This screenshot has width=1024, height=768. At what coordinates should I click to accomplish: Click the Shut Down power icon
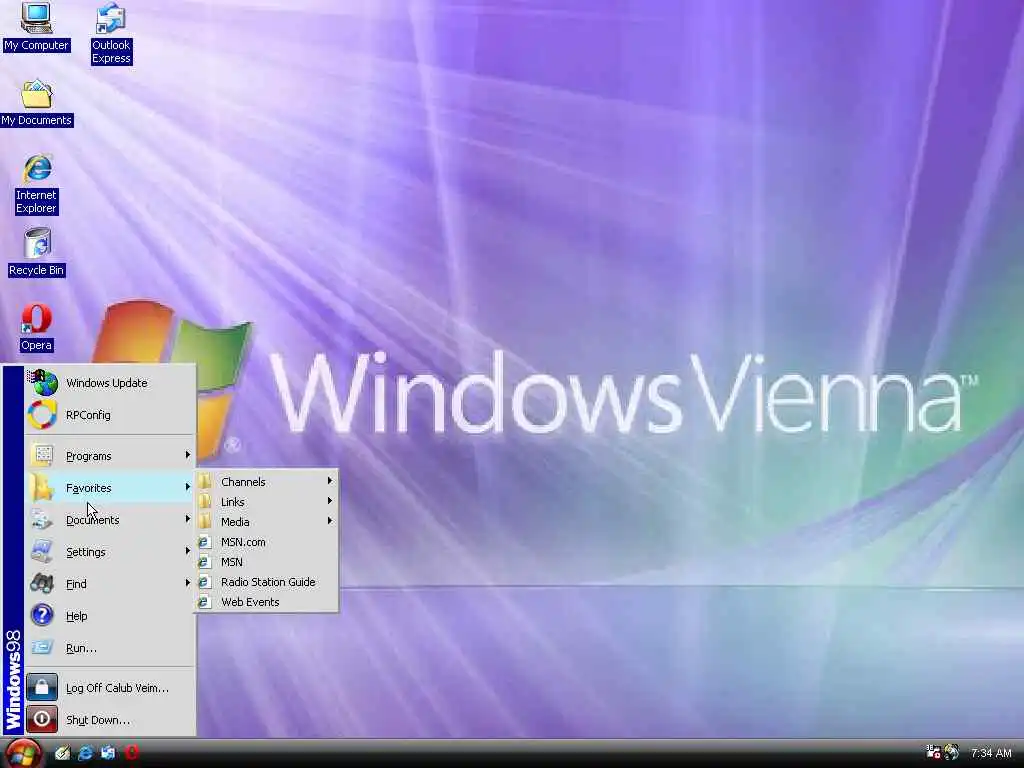point(42,719)
